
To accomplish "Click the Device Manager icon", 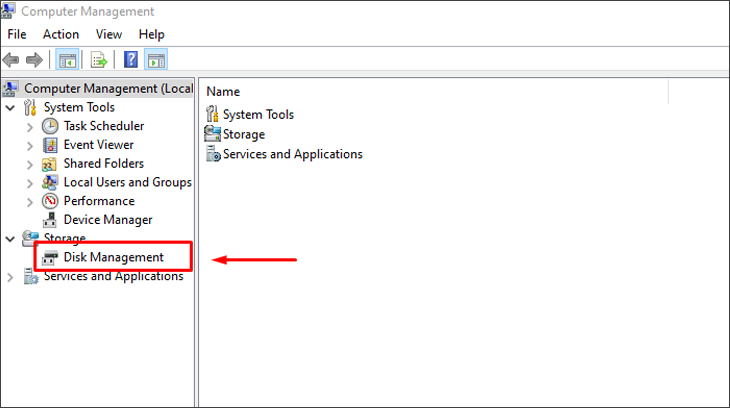I will tap(50, 220).
